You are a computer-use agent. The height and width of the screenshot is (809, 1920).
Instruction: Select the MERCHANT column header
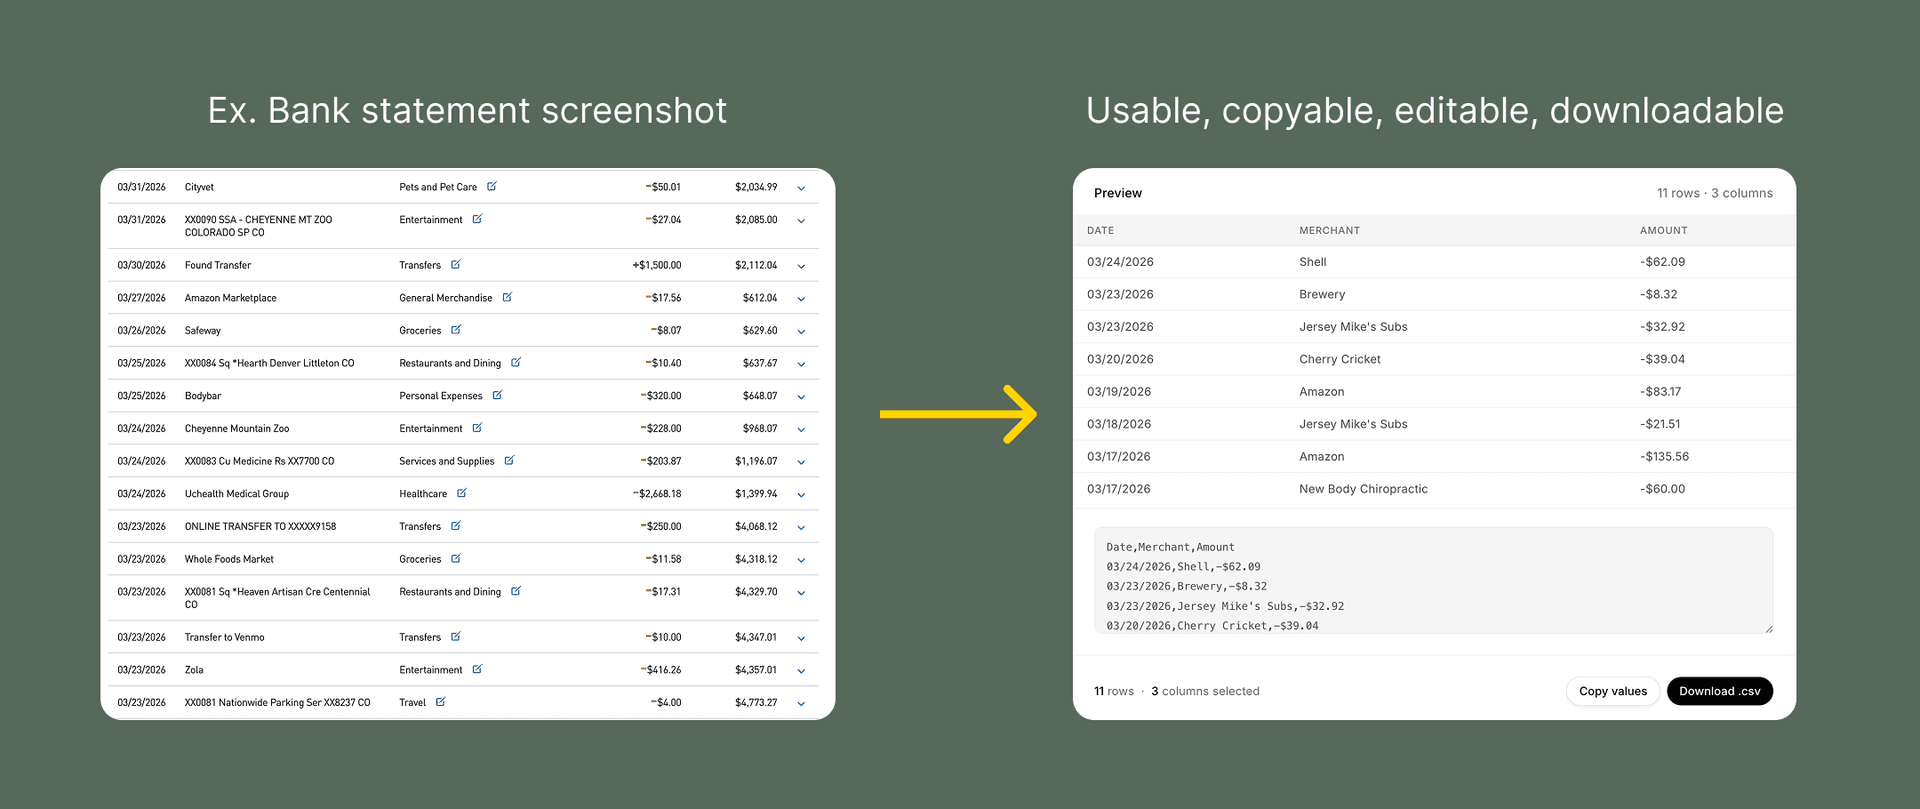(1329, 230)
